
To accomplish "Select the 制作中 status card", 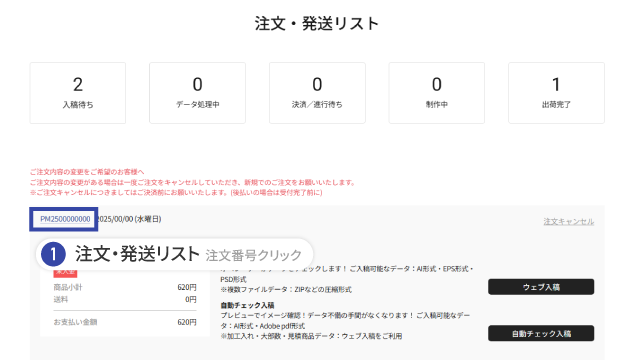I will tap(437, 93).
